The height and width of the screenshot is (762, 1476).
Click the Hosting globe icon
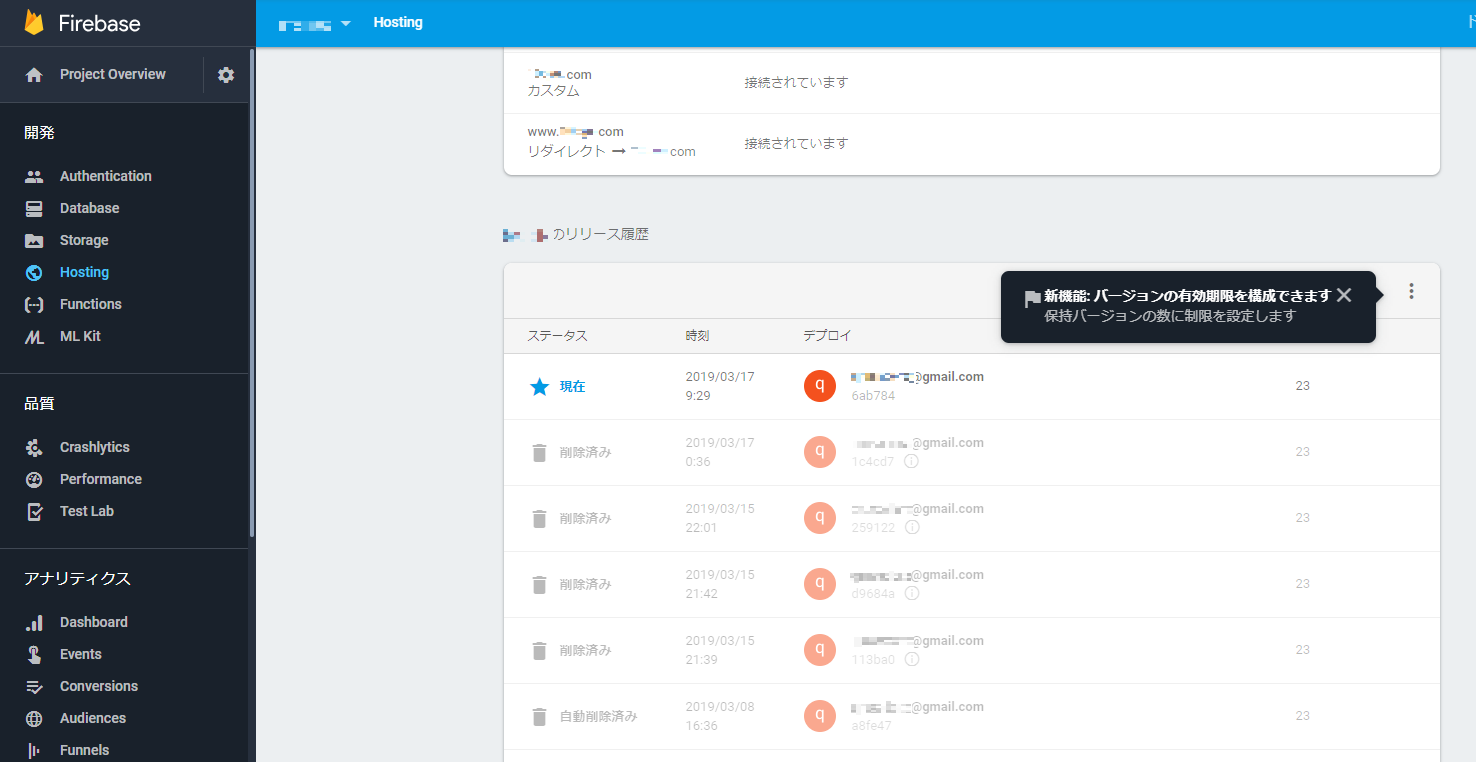click(x=34, y=272)
